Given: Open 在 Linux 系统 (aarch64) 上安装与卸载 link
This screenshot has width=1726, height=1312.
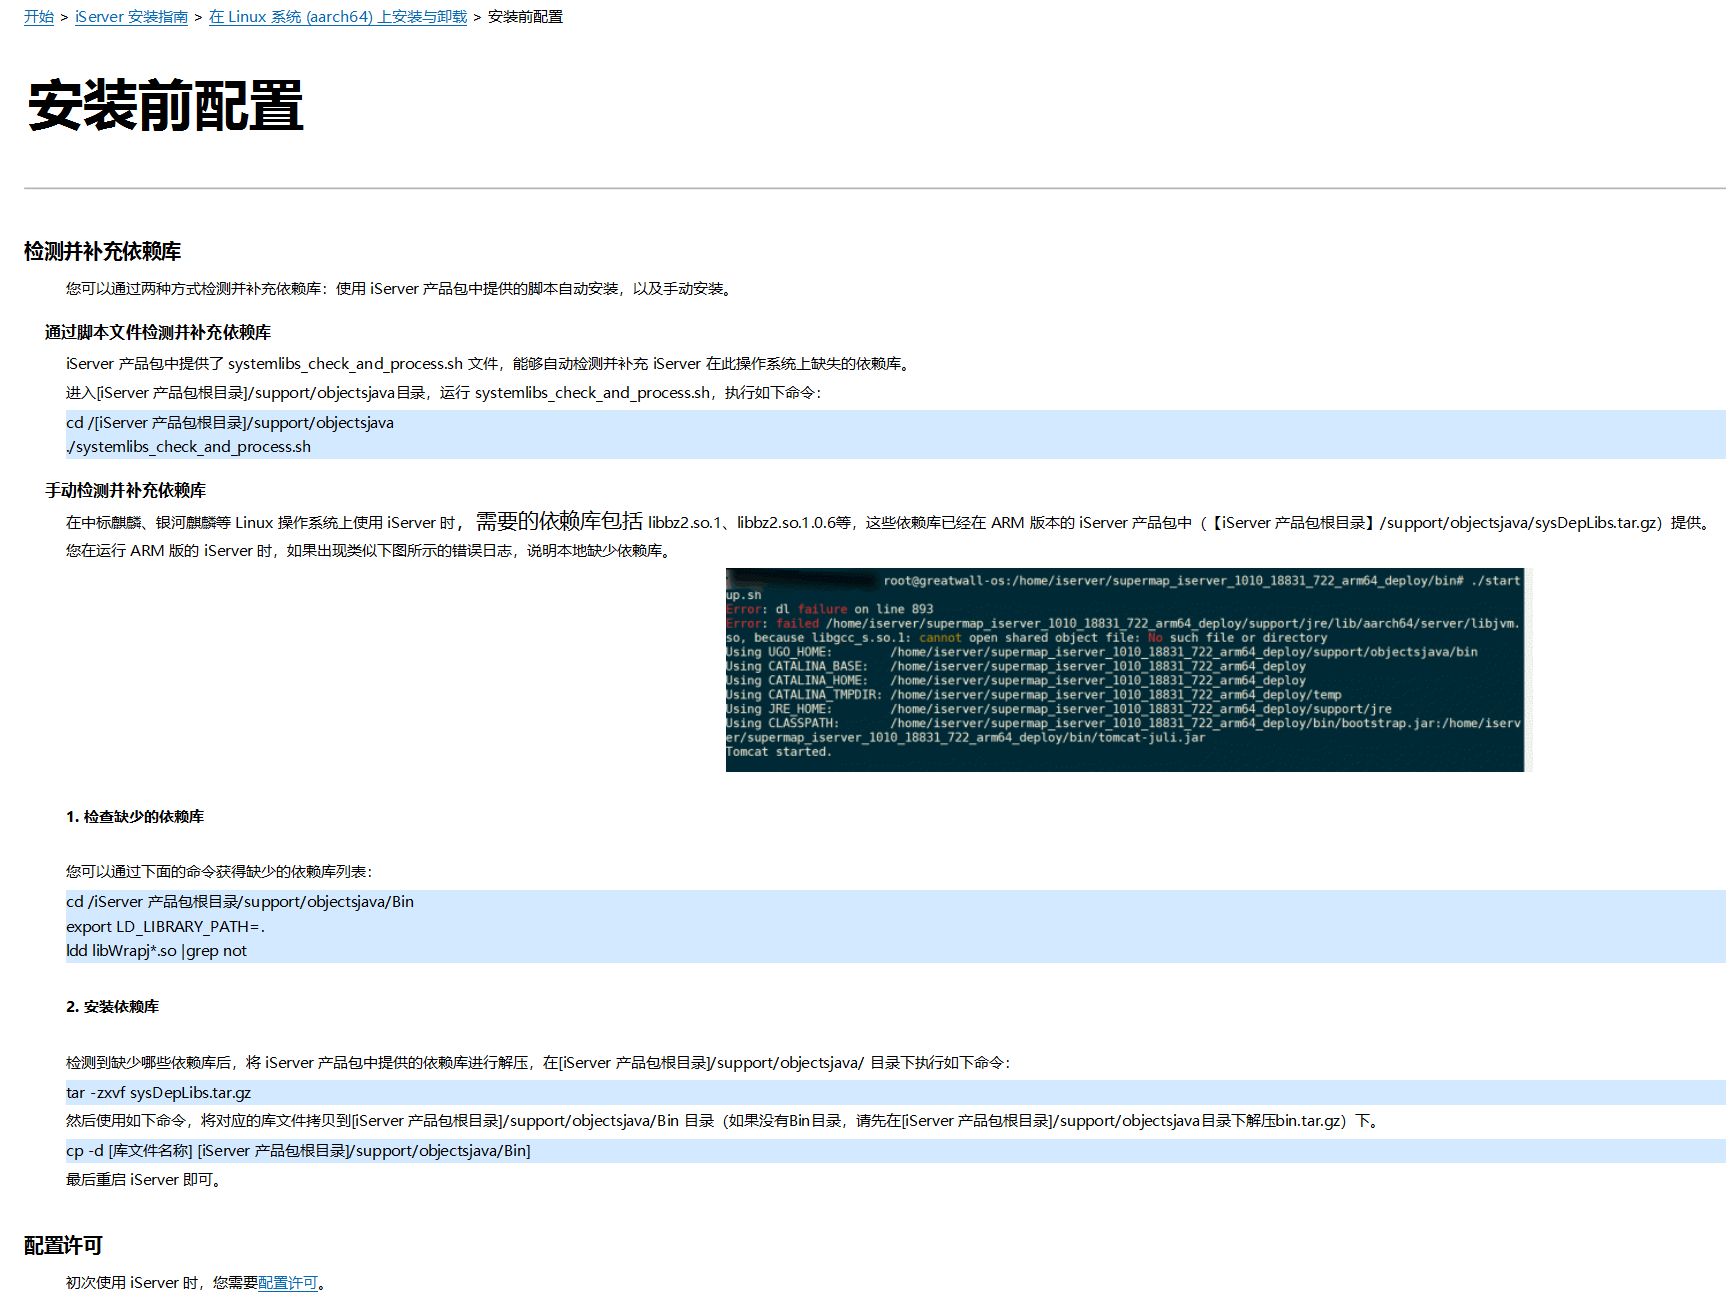Looking at the screenshot, I should point(338,17).
